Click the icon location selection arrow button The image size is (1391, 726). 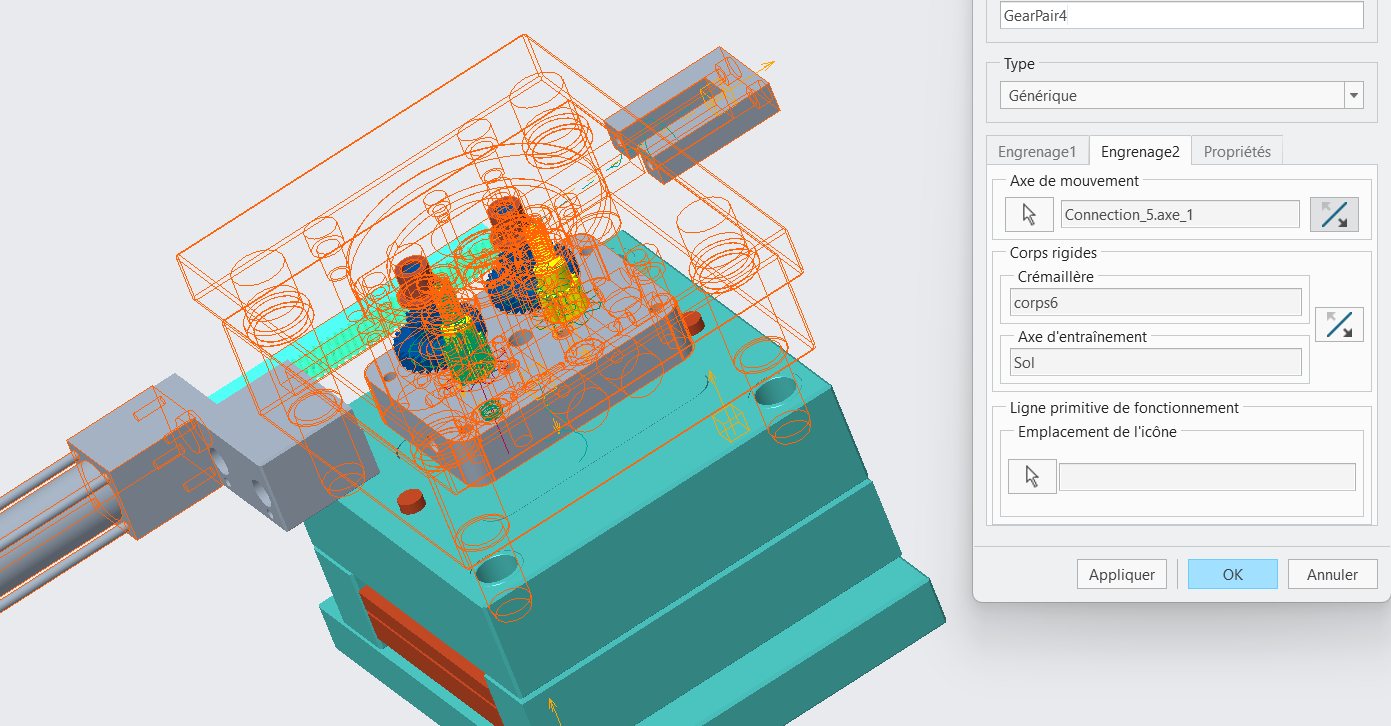[1033, 476]
